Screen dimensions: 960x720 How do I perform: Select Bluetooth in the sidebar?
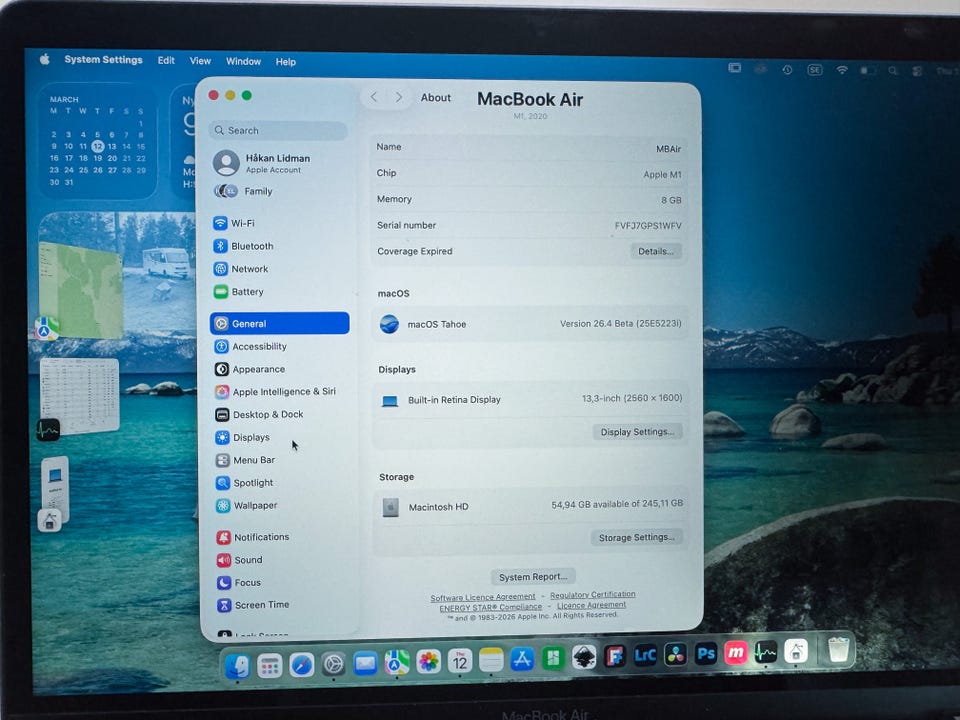251,246
